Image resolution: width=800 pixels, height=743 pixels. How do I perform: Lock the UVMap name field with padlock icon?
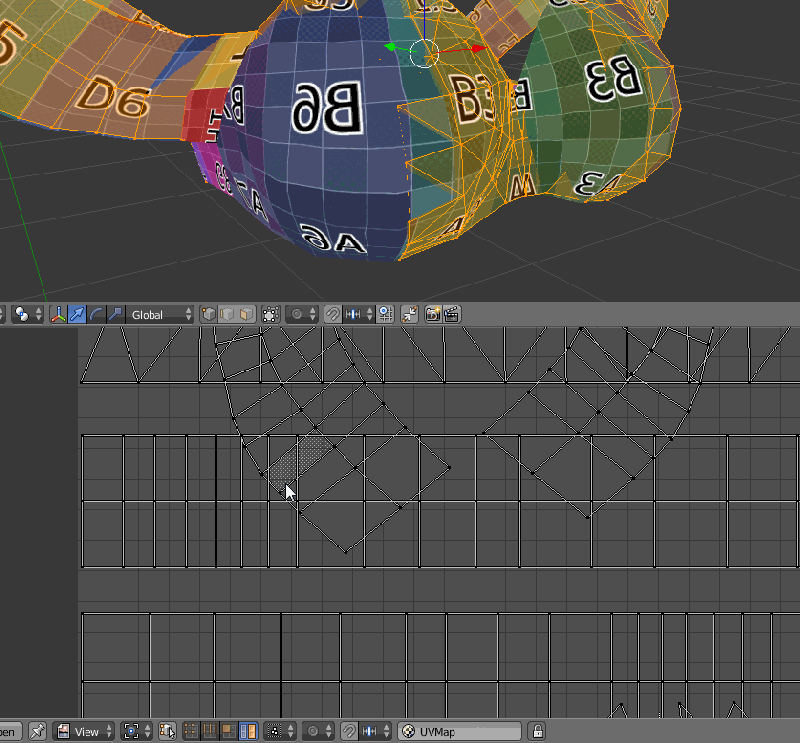click(536, 730)
